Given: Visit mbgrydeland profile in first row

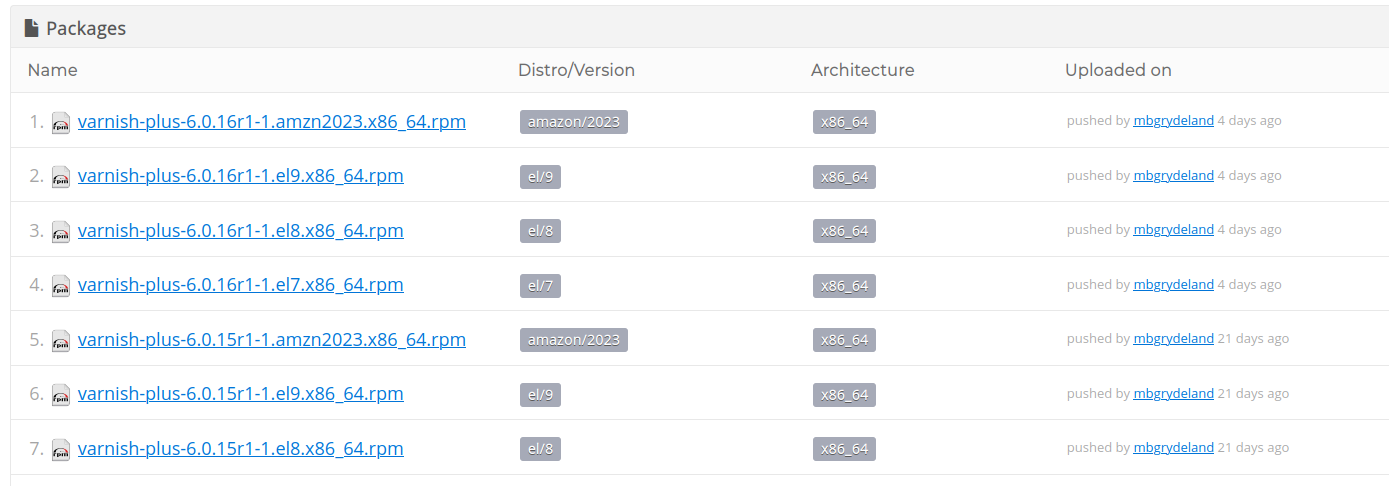Looking at the screenshot, I should pos(1173,121).
